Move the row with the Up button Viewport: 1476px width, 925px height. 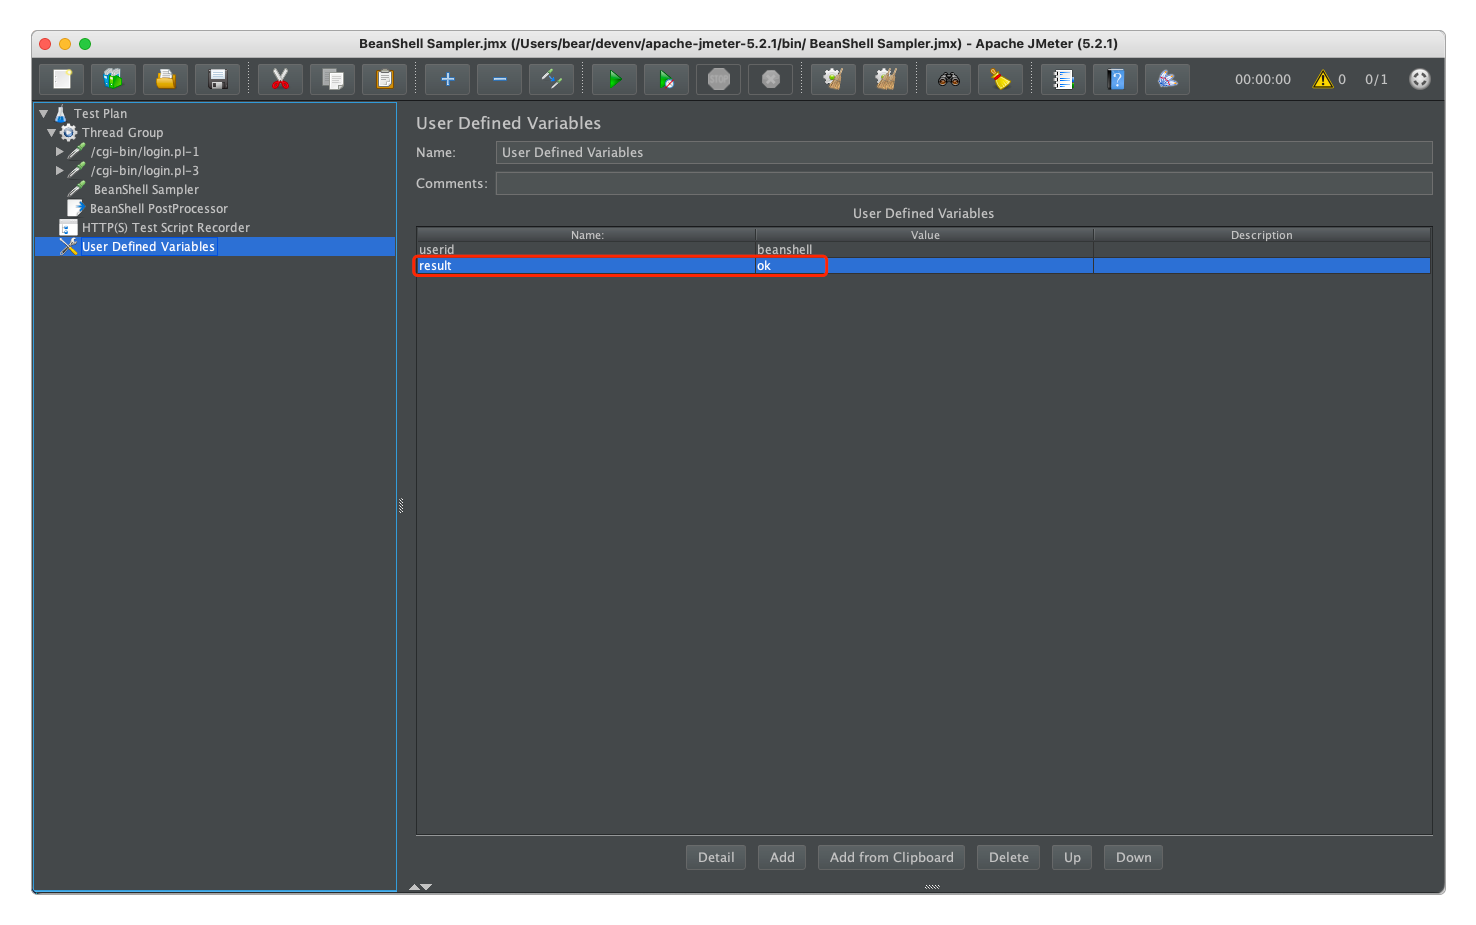coord(1072,857)
